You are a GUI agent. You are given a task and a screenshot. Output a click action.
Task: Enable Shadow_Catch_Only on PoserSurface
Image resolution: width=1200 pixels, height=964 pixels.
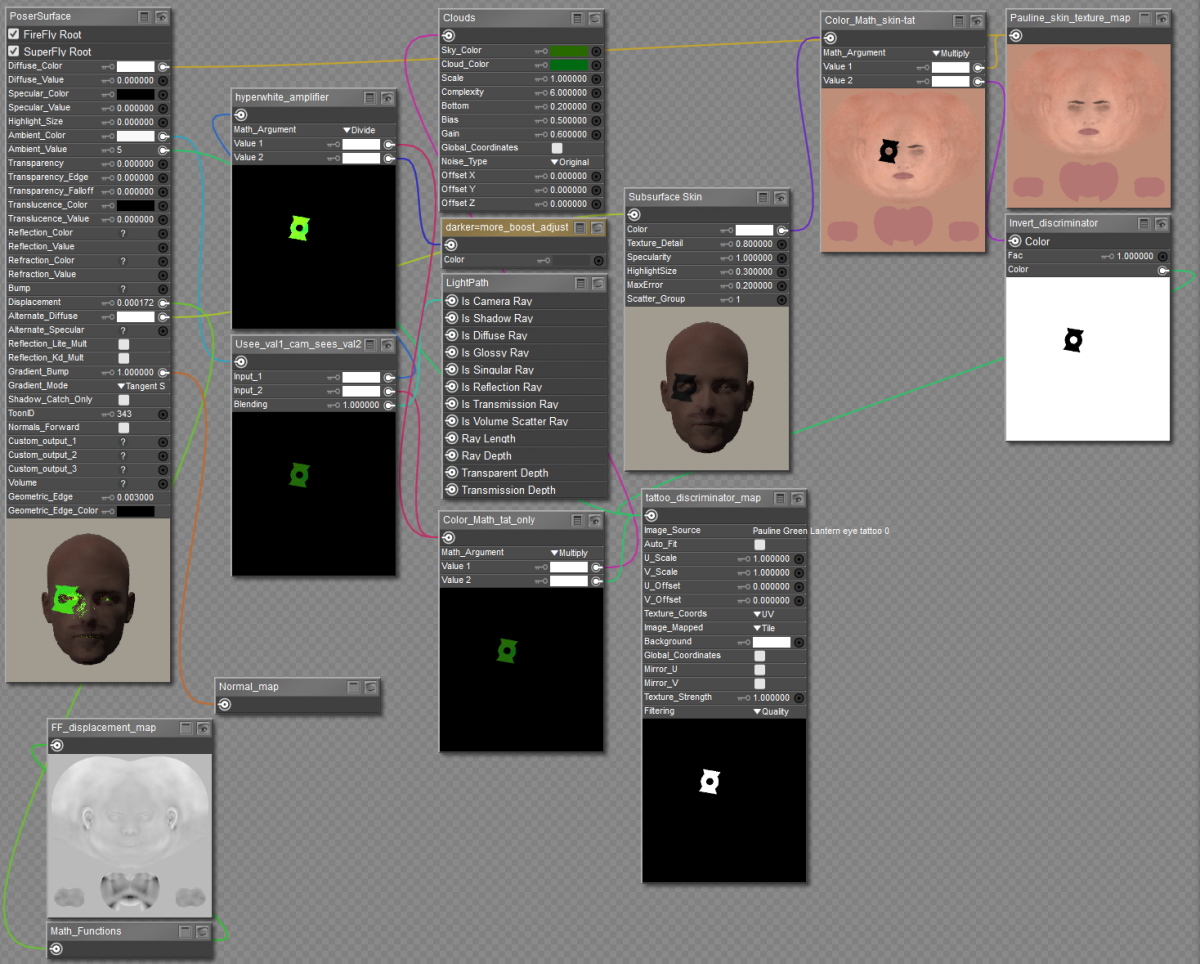(x=124, y=400)
